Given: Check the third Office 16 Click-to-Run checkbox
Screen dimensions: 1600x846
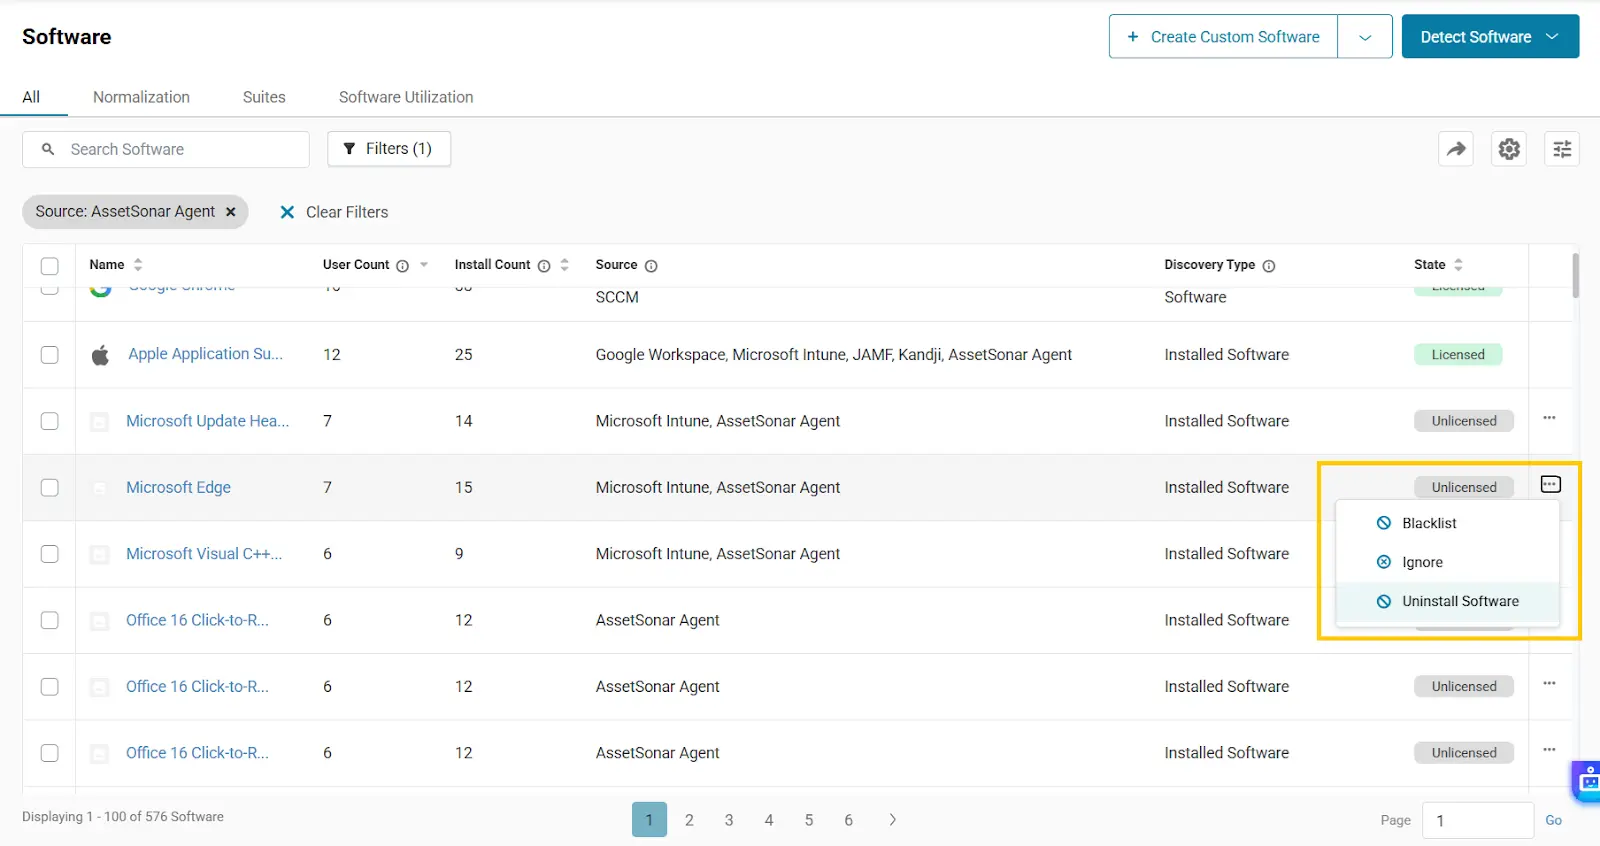Looking at the screenshot, I should coord(49,753).
